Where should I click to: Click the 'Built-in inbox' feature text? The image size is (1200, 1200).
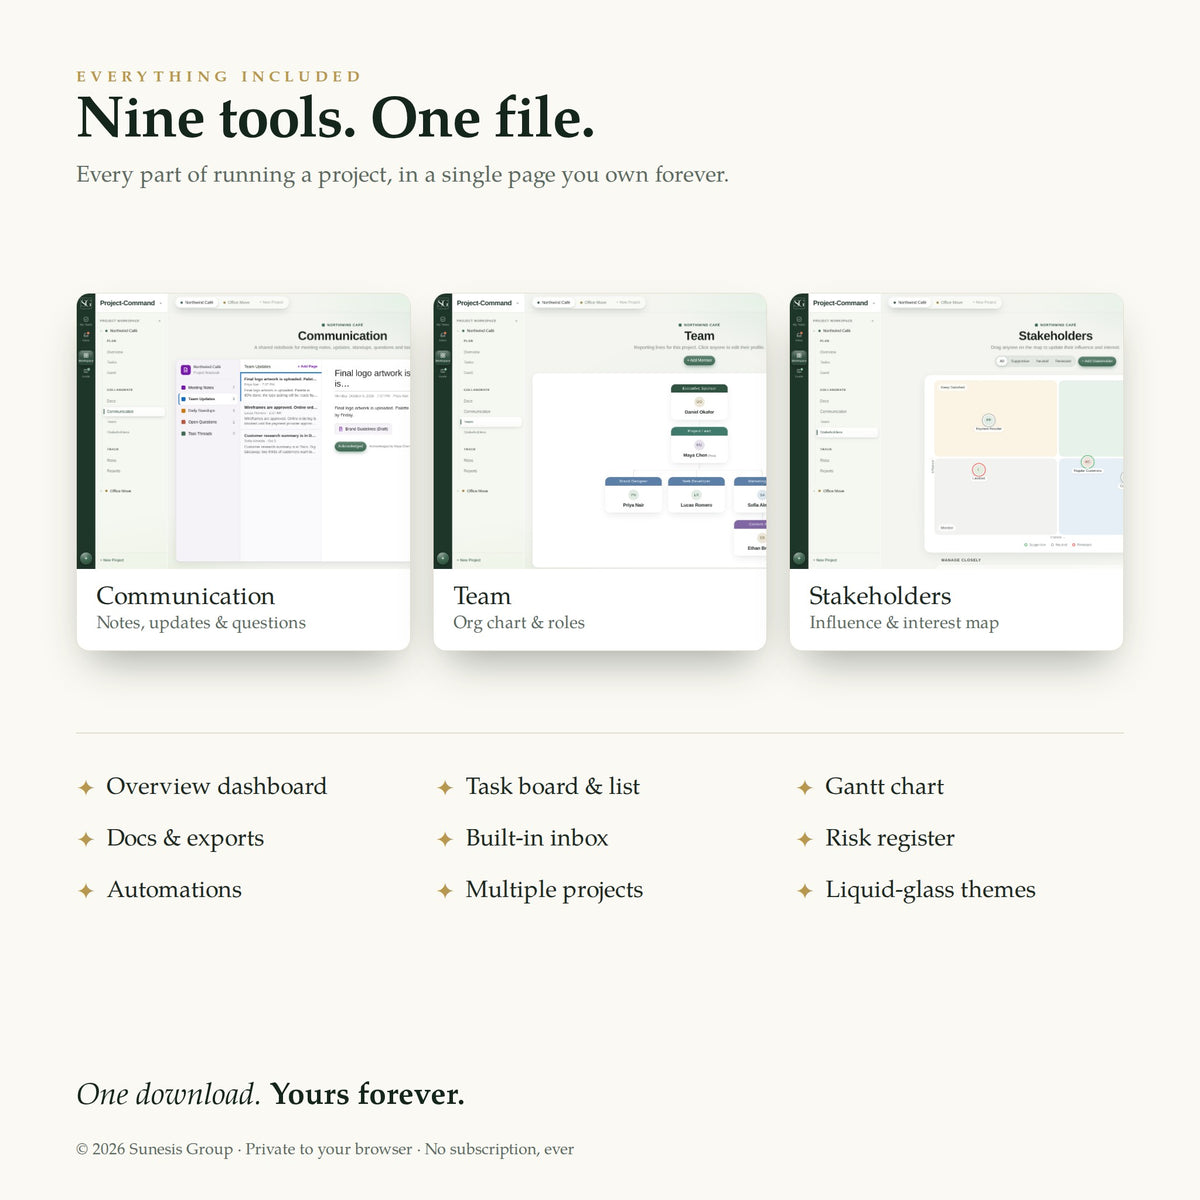537,838
